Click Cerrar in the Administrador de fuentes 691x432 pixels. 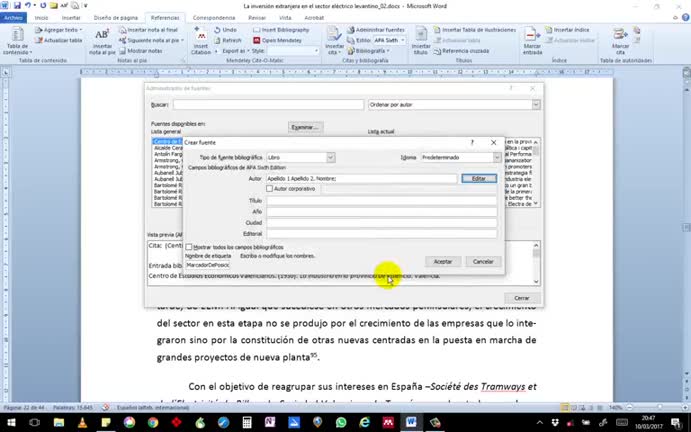pos(522,298)
